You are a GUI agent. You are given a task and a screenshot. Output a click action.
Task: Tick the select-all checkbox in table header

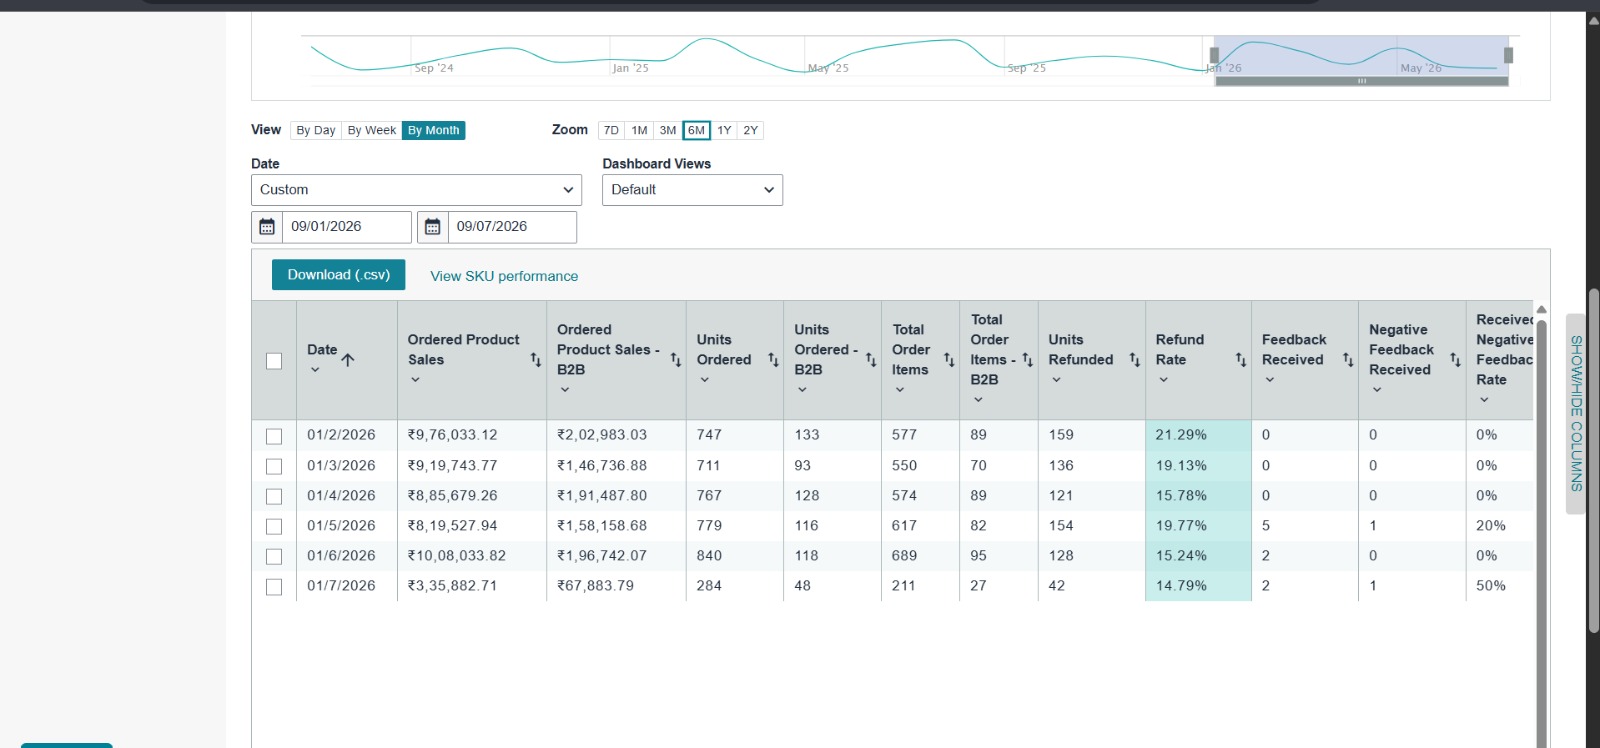tap(274, 361)
